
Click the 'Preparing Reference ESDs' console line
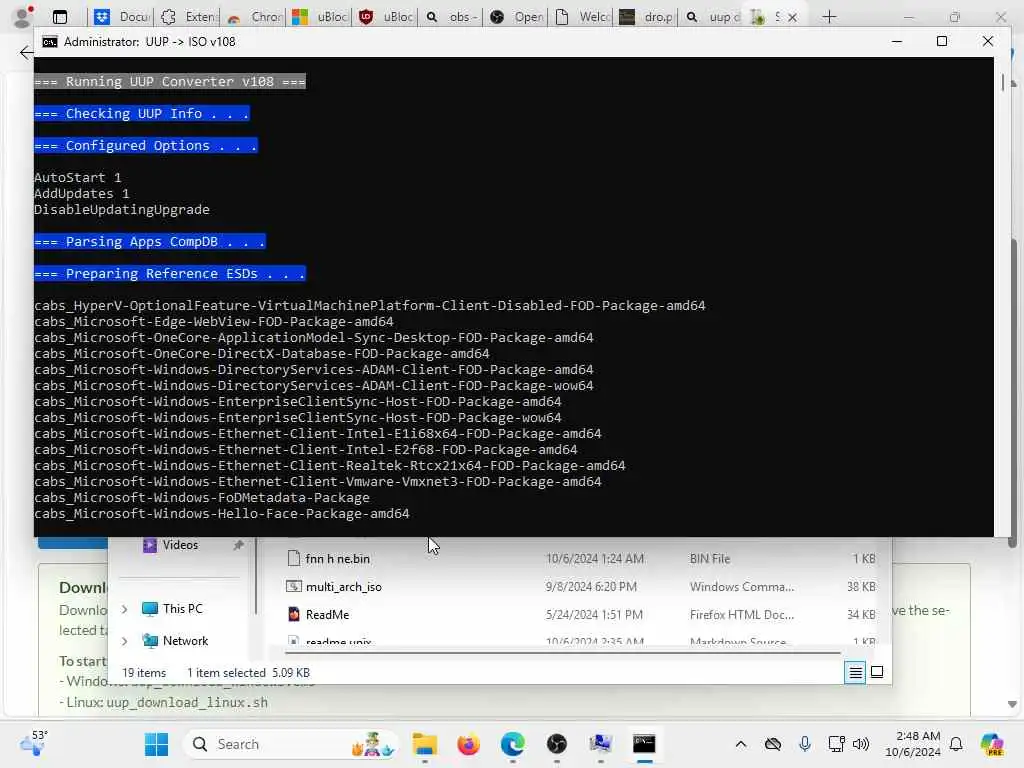pos(170,274)
